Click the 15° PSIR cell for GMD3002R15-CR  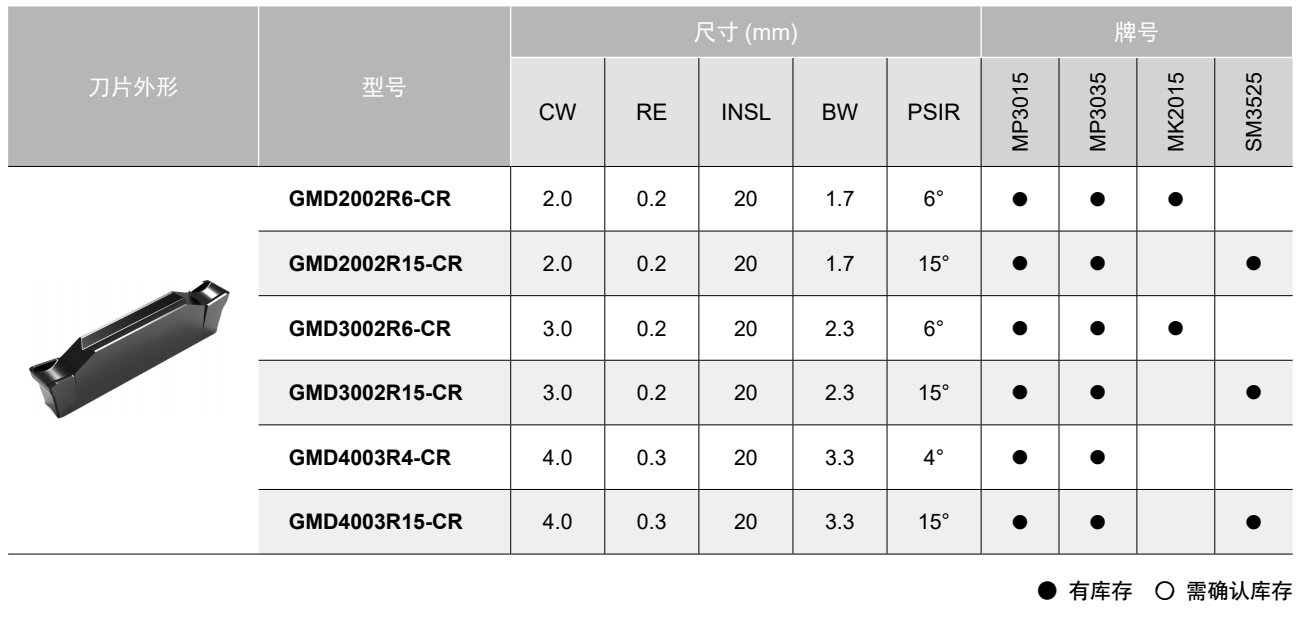point(933,392)
